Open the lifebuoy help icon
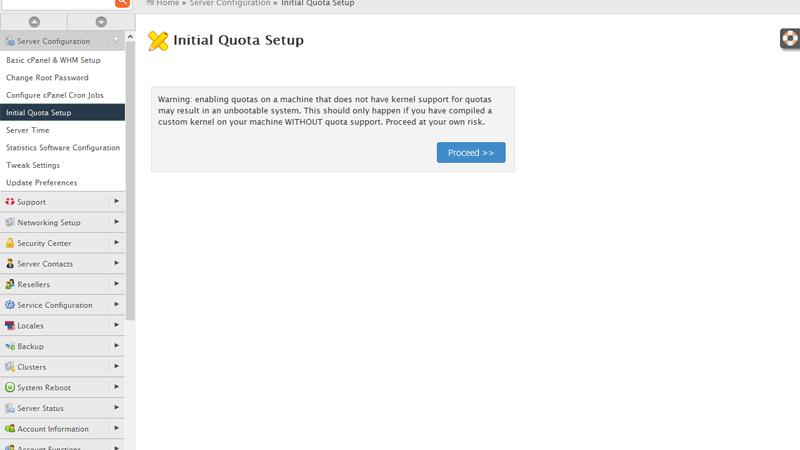Viewport: 800px width, 450px height. [x=790, y=39]
